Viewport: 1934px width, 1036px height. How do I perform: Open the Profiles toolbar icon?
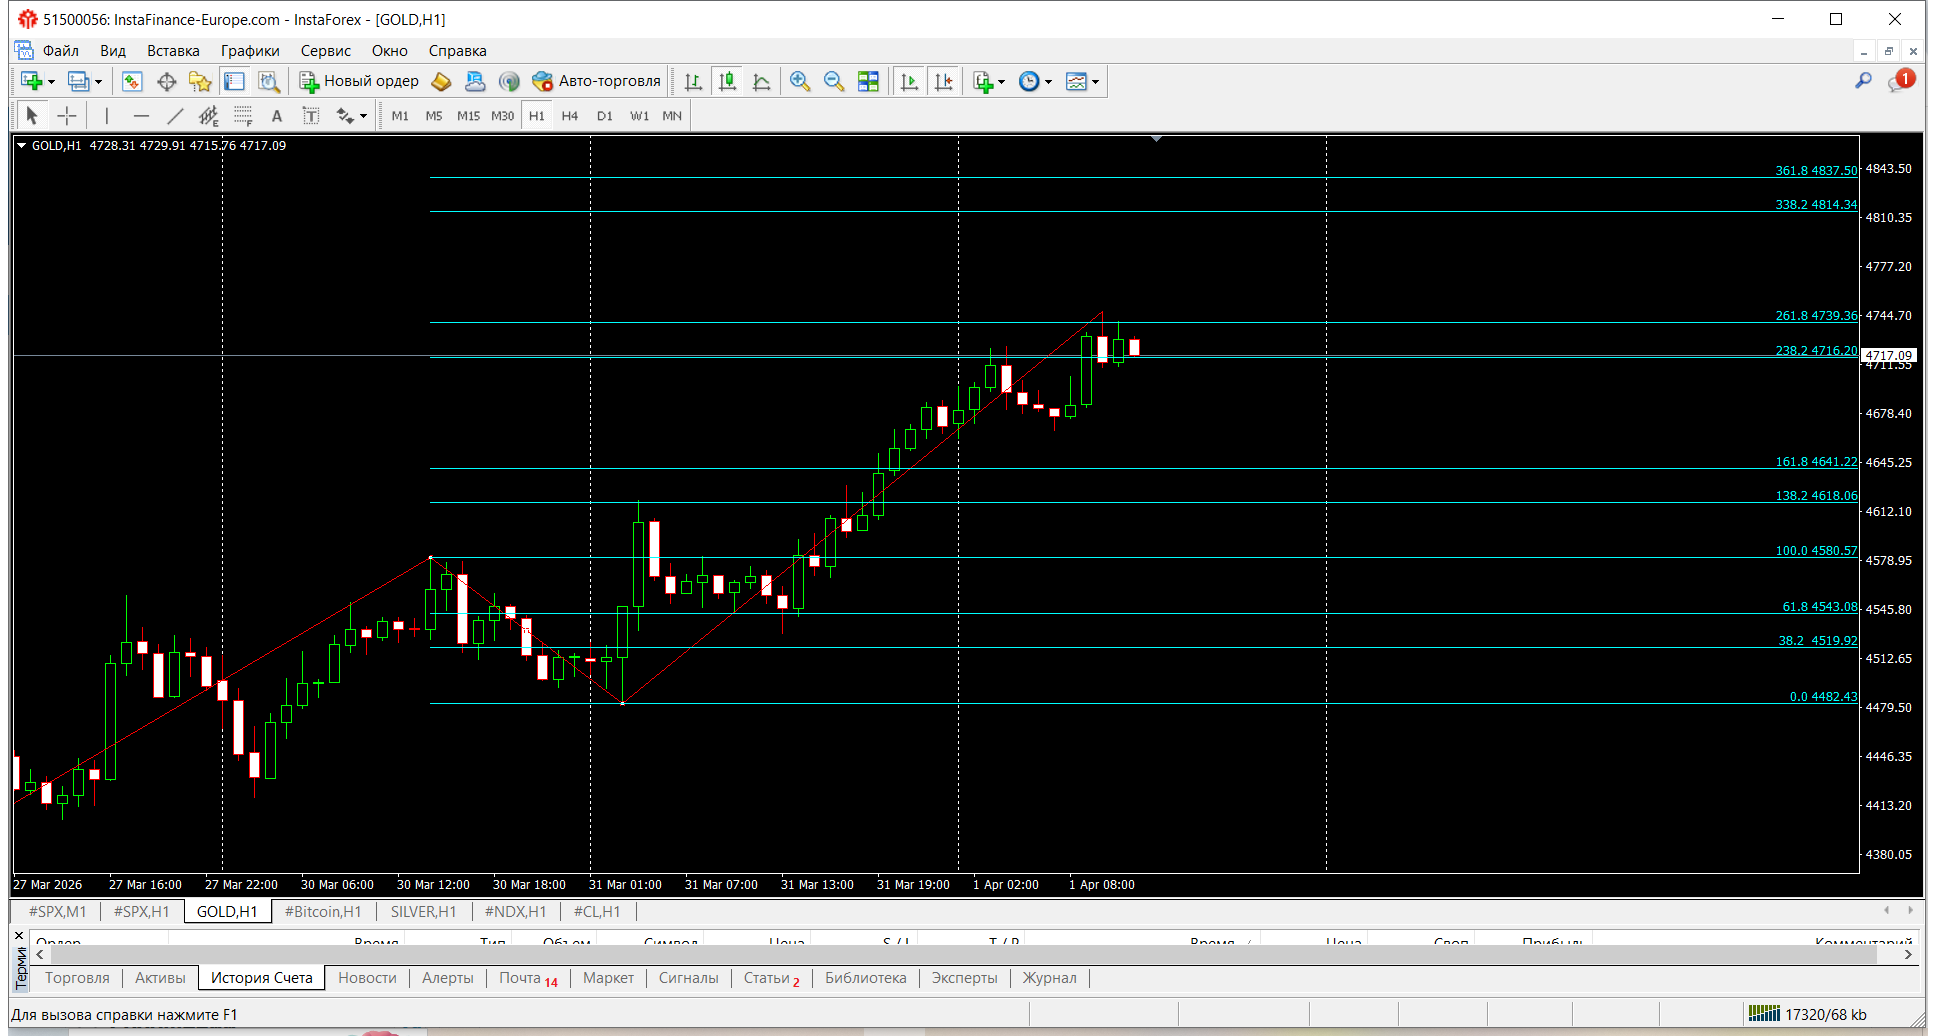pyautogui.click(x=84, y=82)
